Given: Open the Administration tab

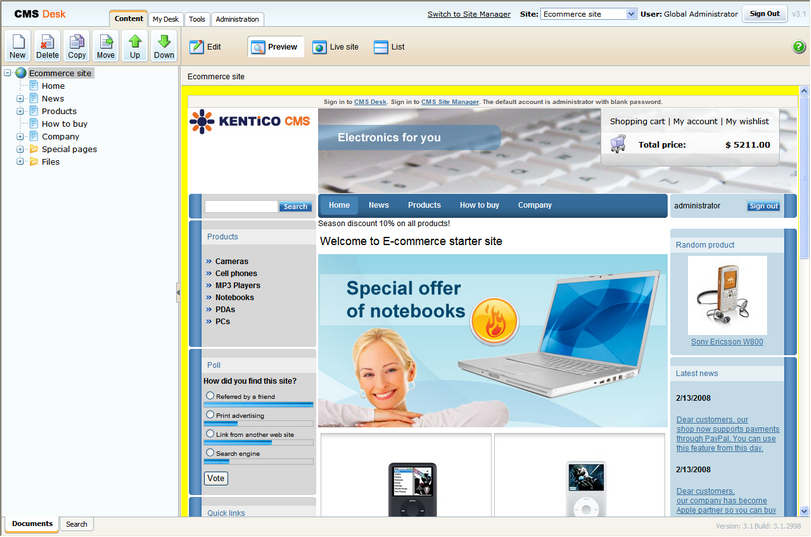Looking at the screenshot, I should coord(237,19).
